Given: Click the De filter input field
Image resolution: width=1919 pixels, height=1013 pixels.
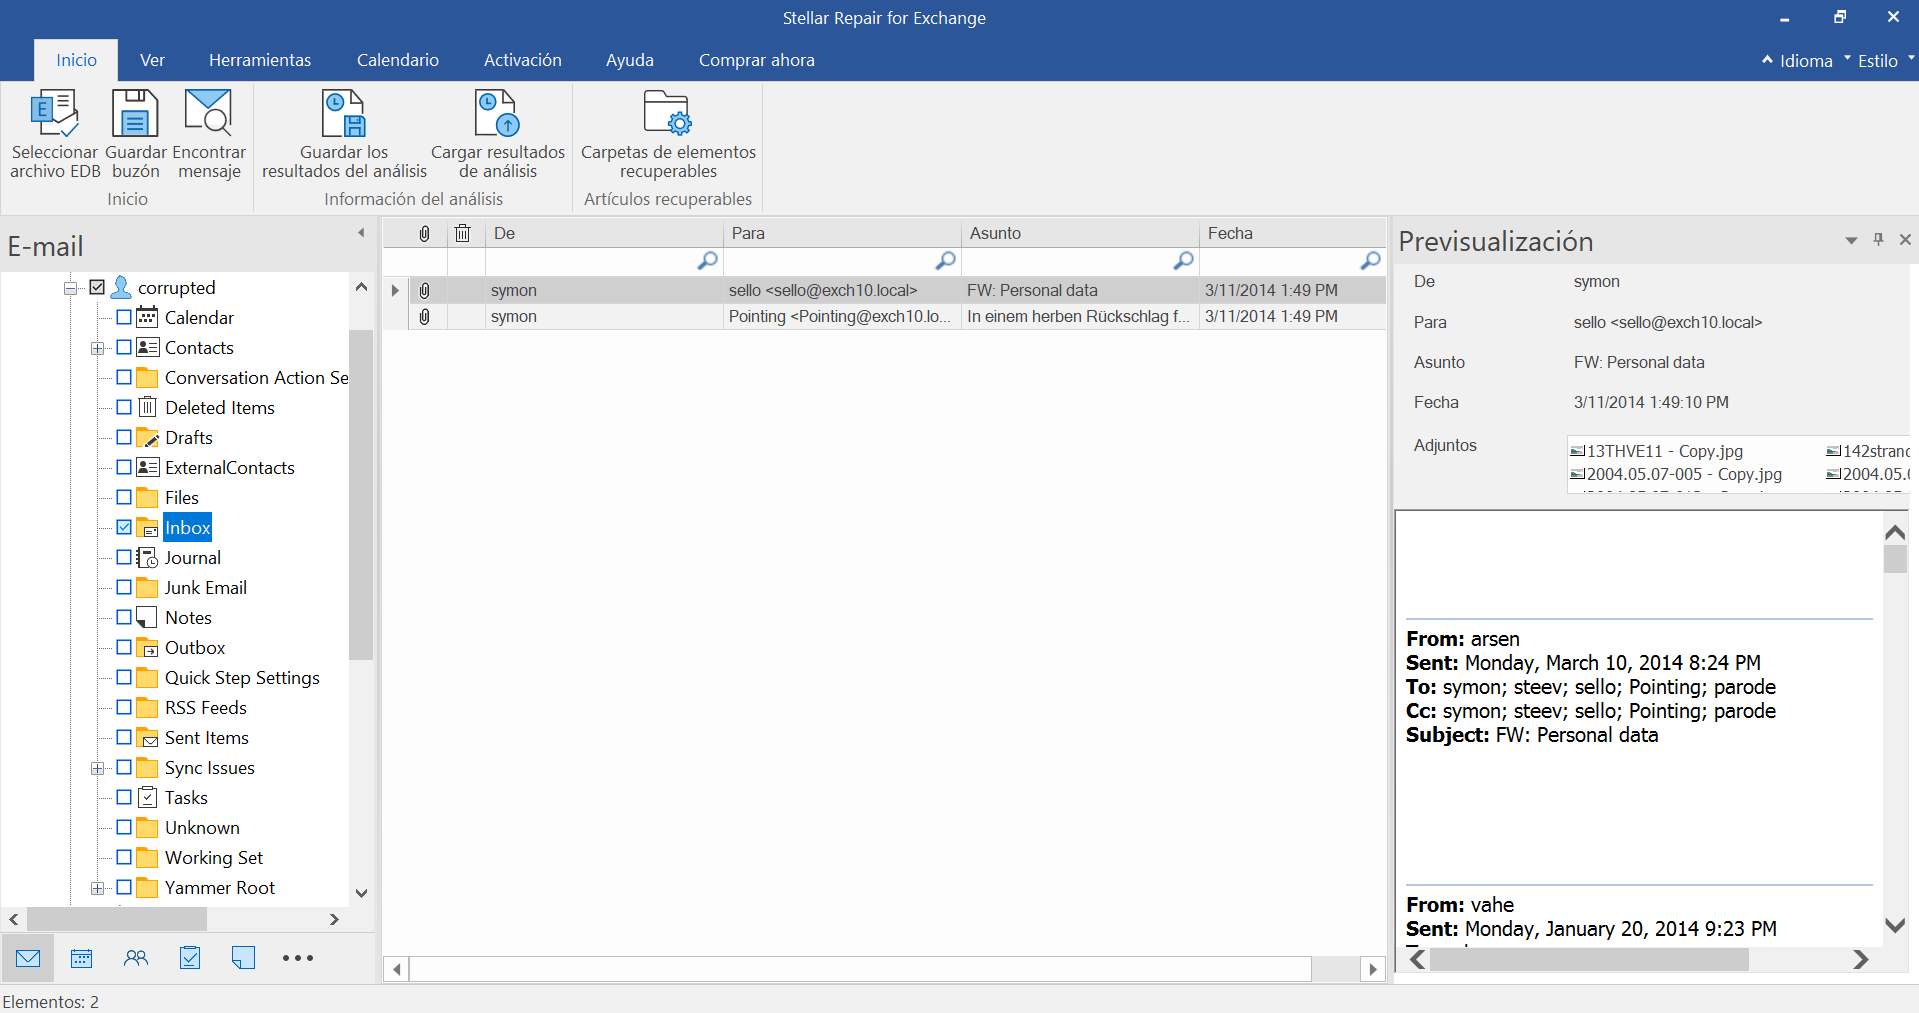Looking at the screenshot, I should click(604, 261).
